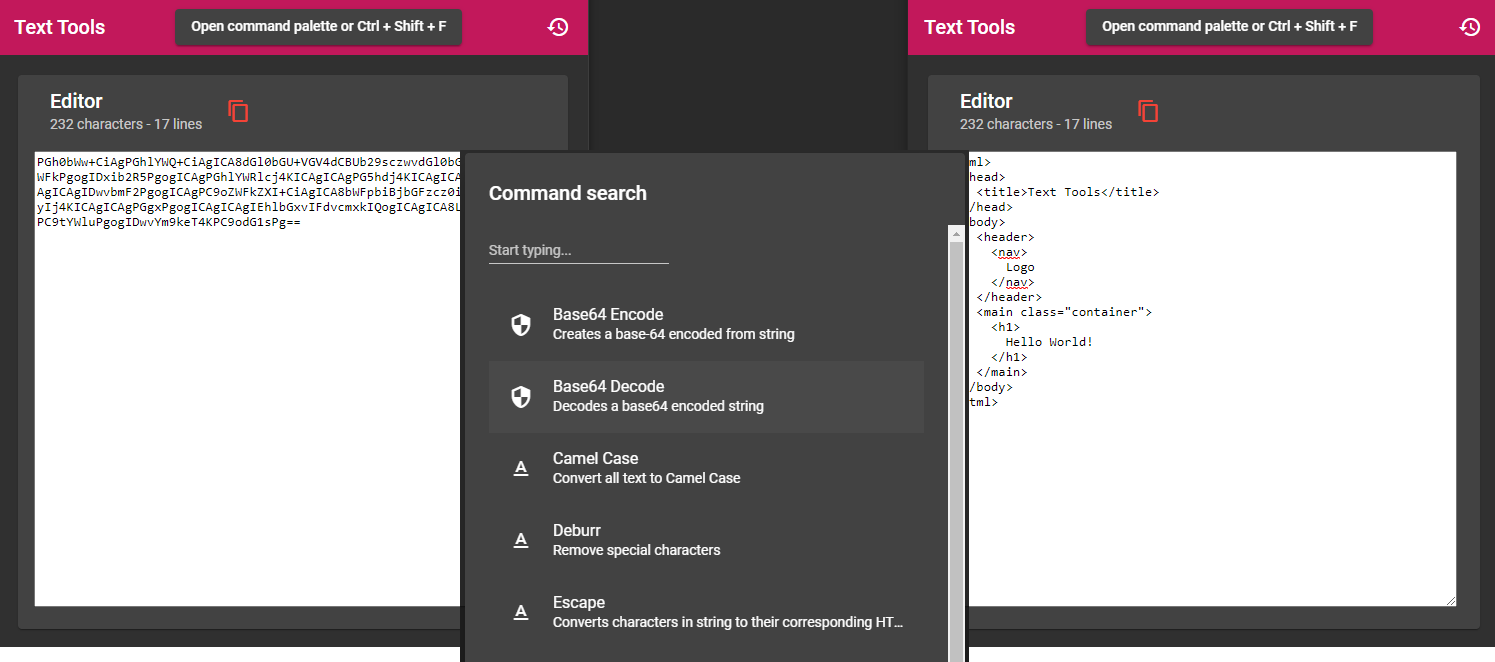1495x662 pixels.
Task: Copy the right editor contents using copy icon
Action: coord(1148,112)
